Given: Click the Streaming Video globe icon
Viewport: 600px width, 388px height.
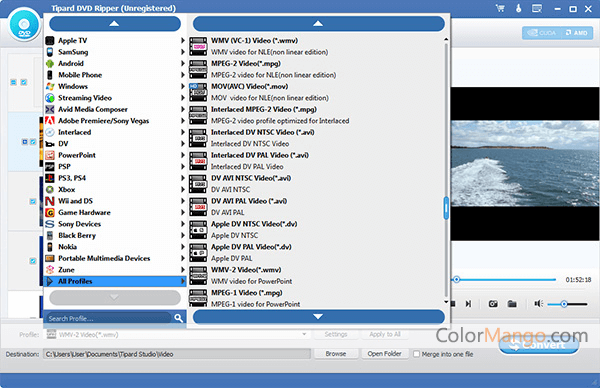Looking at the screenshot, I should coord(50,98).
